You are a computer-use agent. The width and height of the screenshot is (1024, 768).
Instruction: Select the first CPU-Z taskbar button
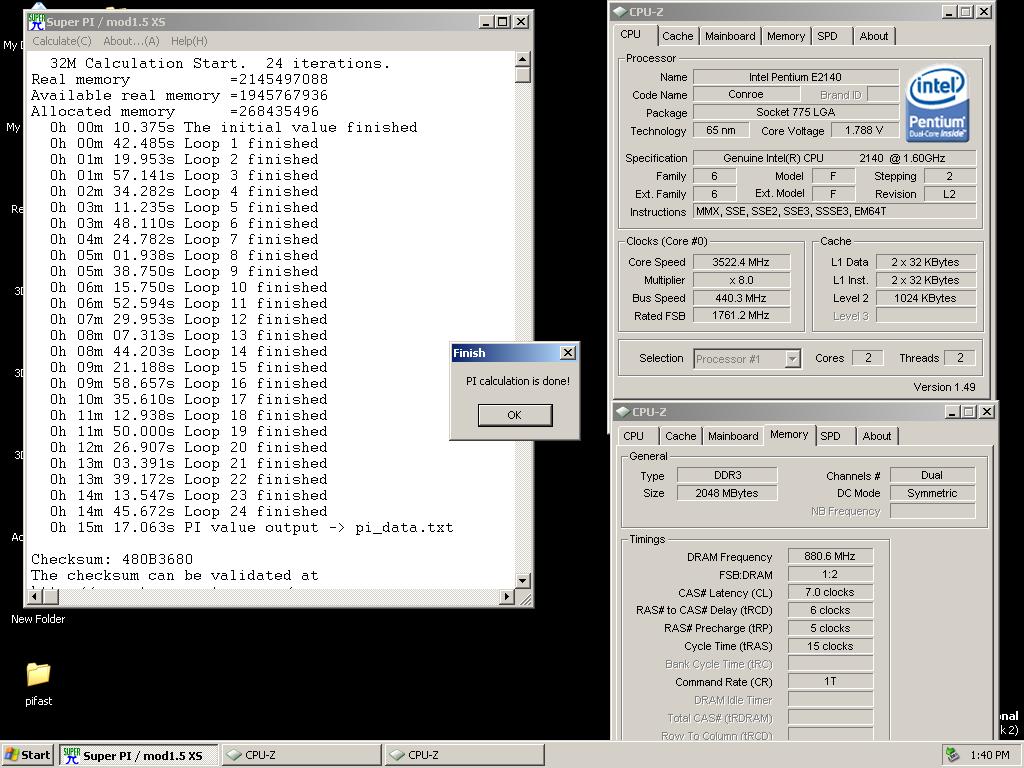click(301, 755)
